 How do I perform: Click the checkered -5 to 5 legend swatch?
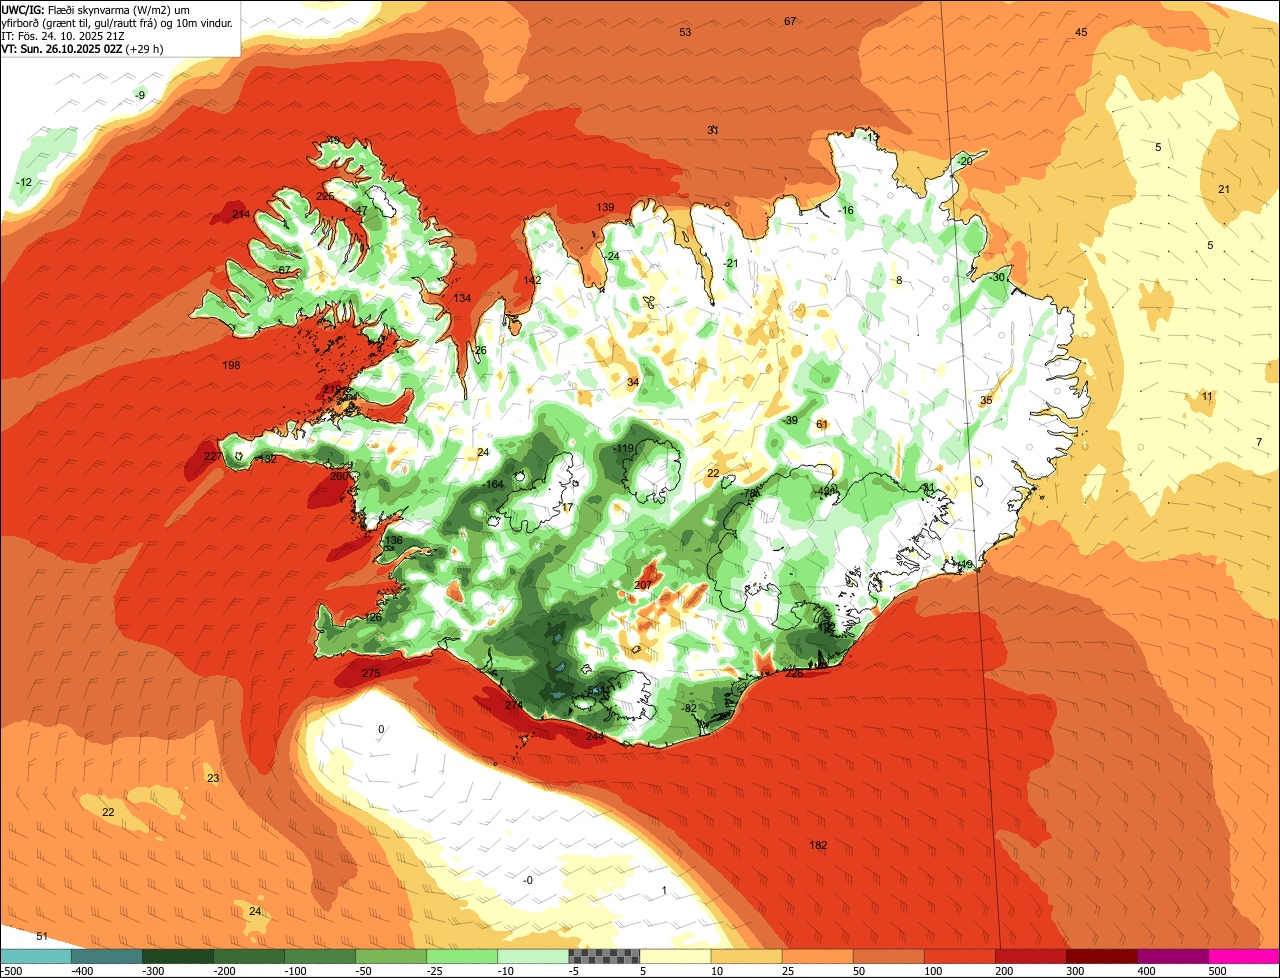pyautogui.click(x=604, y=956)
